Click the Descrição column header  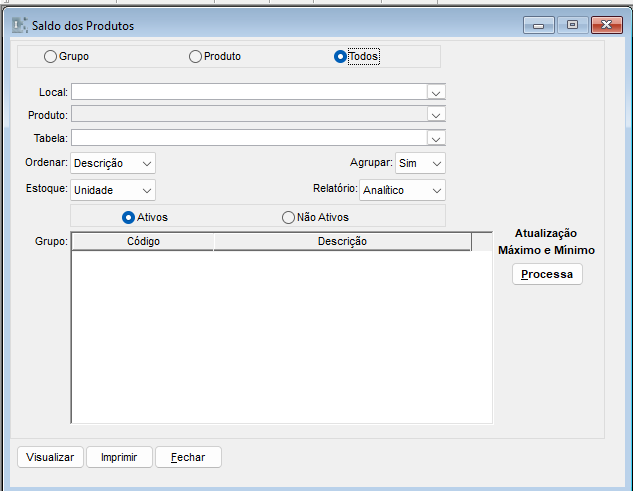click(x=342, y=241)
